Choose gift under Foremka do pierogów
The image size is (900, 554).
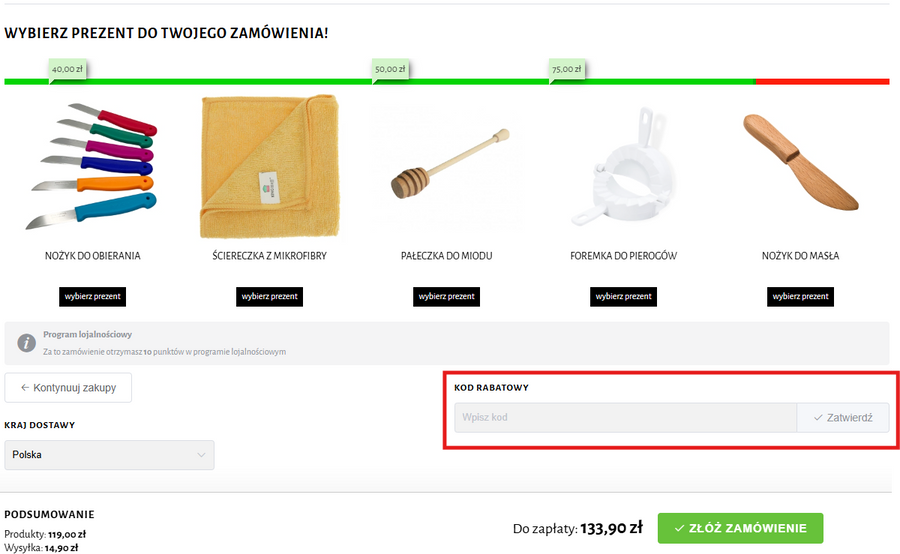[623, 297]
